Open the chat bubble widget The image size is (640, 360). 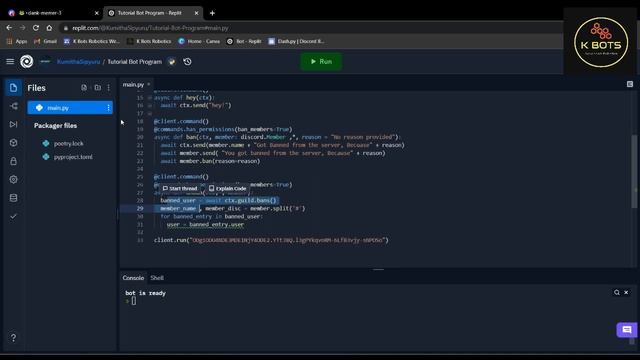[627, 330]
